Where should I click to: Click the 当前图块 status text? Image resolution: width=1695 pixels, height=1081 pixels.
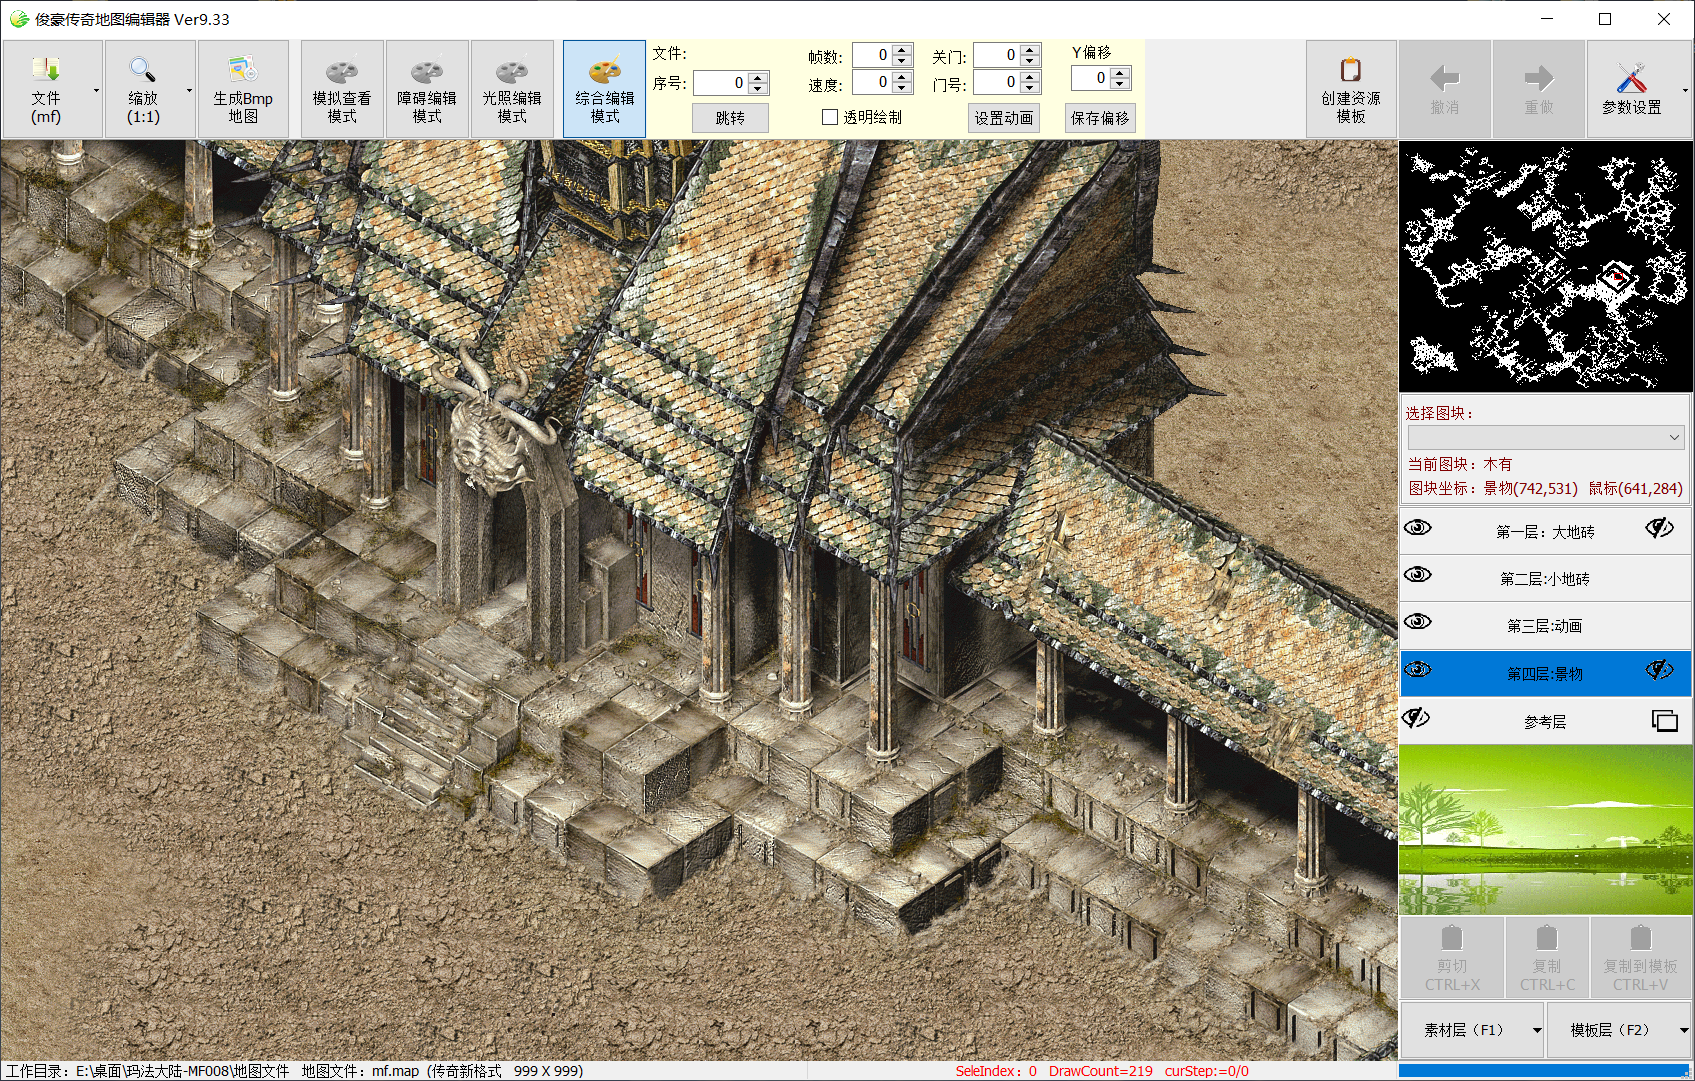[x=1460, y=464]
